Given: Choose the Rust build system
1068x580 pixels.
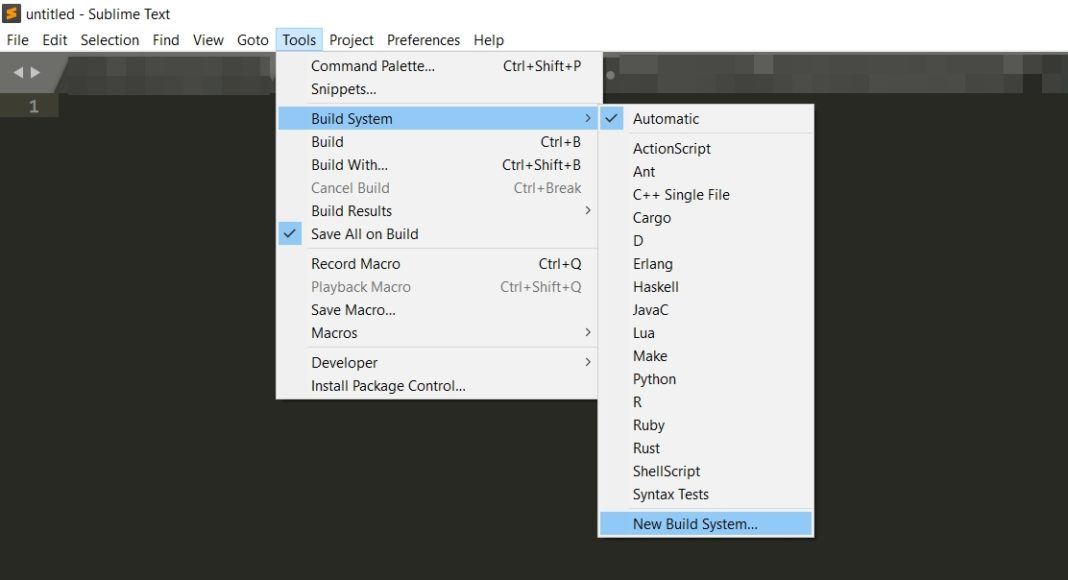Looking at the screenshot, I should pos(646,448).
